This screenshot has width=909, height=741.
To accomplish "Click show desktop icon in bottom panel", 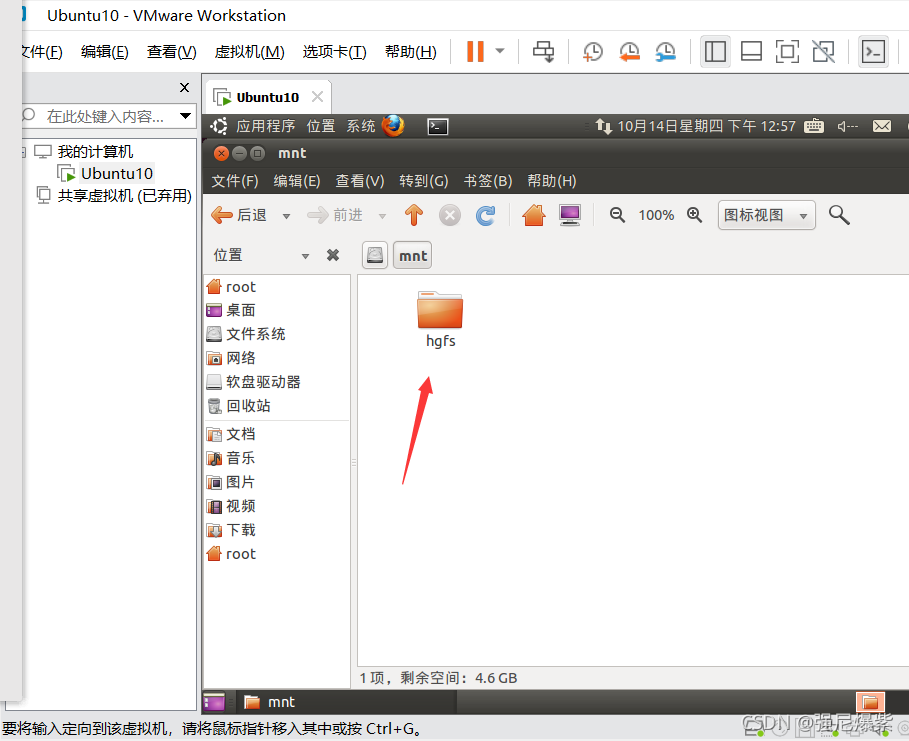I will 214,702.
